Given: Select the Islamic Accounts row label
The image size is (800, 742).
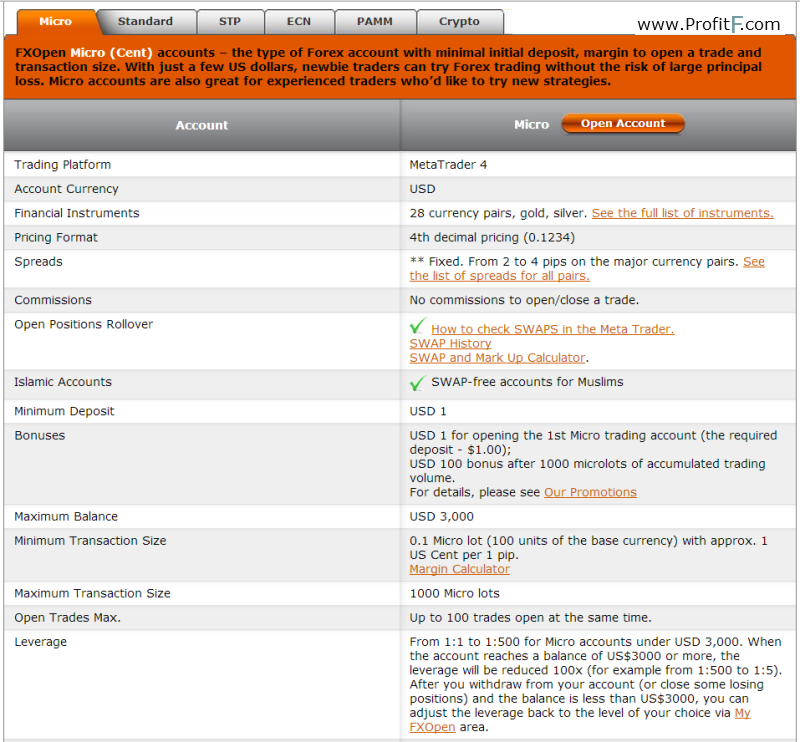Looking at the screenshot, I should tap(63, 382).
